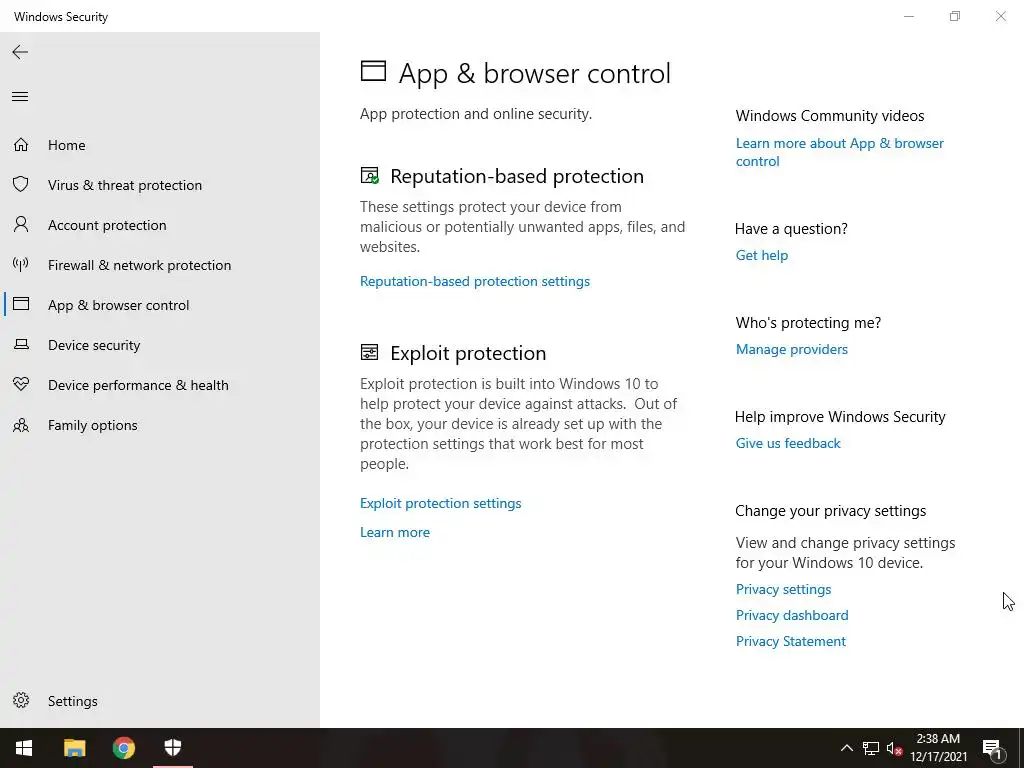Click the Family options people icon

click(x=21, y=425)
